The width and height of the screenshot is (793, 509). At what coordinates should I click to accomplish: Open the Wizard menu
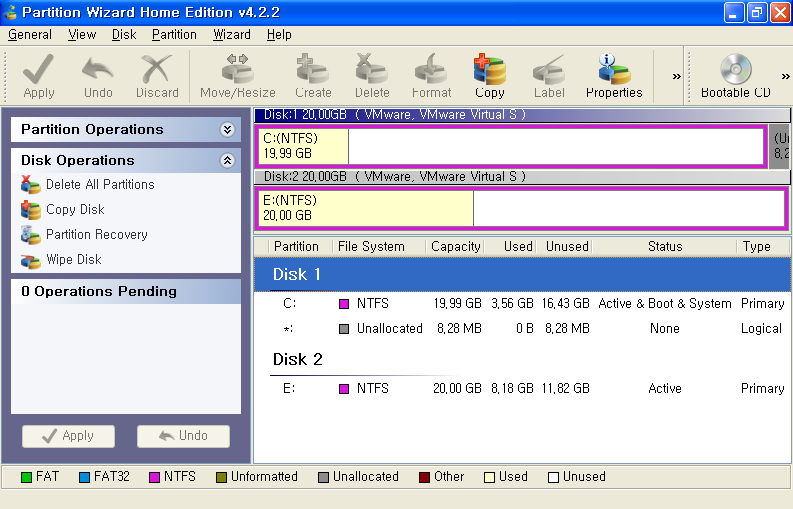coord(232,34)
